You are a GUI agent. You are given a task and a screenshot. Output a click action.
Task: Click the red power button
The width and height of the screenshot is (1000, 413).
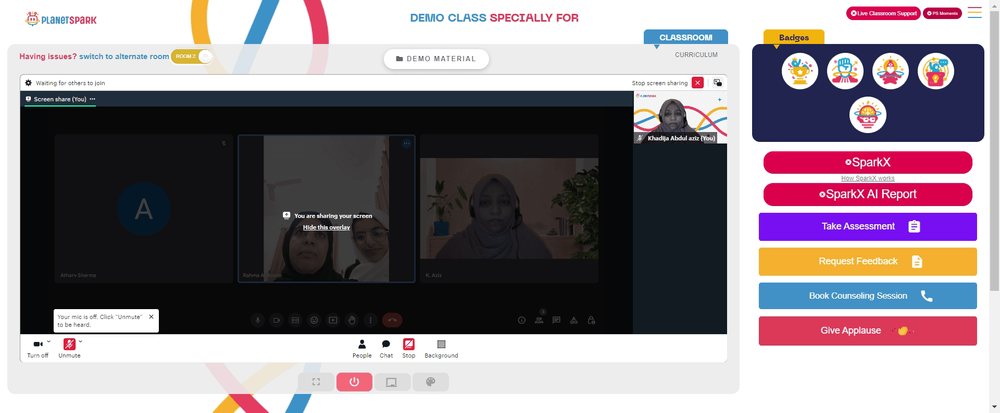pyautogui.click(x=354, y=382)
